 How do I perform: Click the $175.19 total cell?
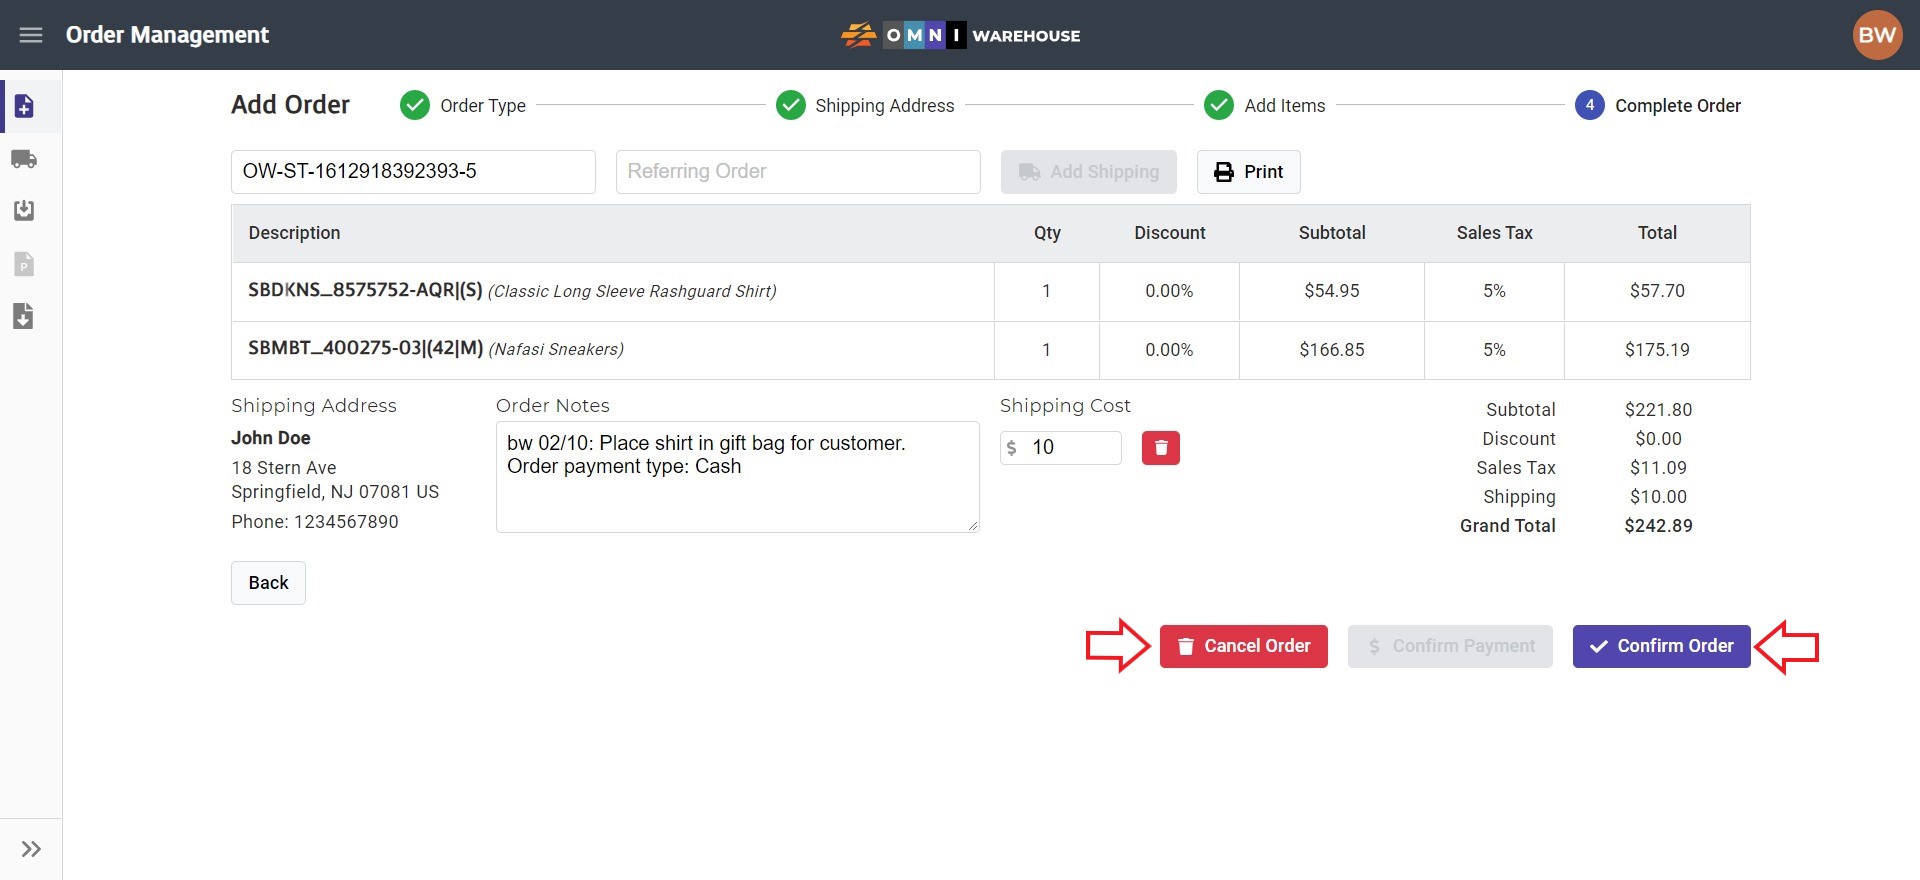click(1657, 350)
